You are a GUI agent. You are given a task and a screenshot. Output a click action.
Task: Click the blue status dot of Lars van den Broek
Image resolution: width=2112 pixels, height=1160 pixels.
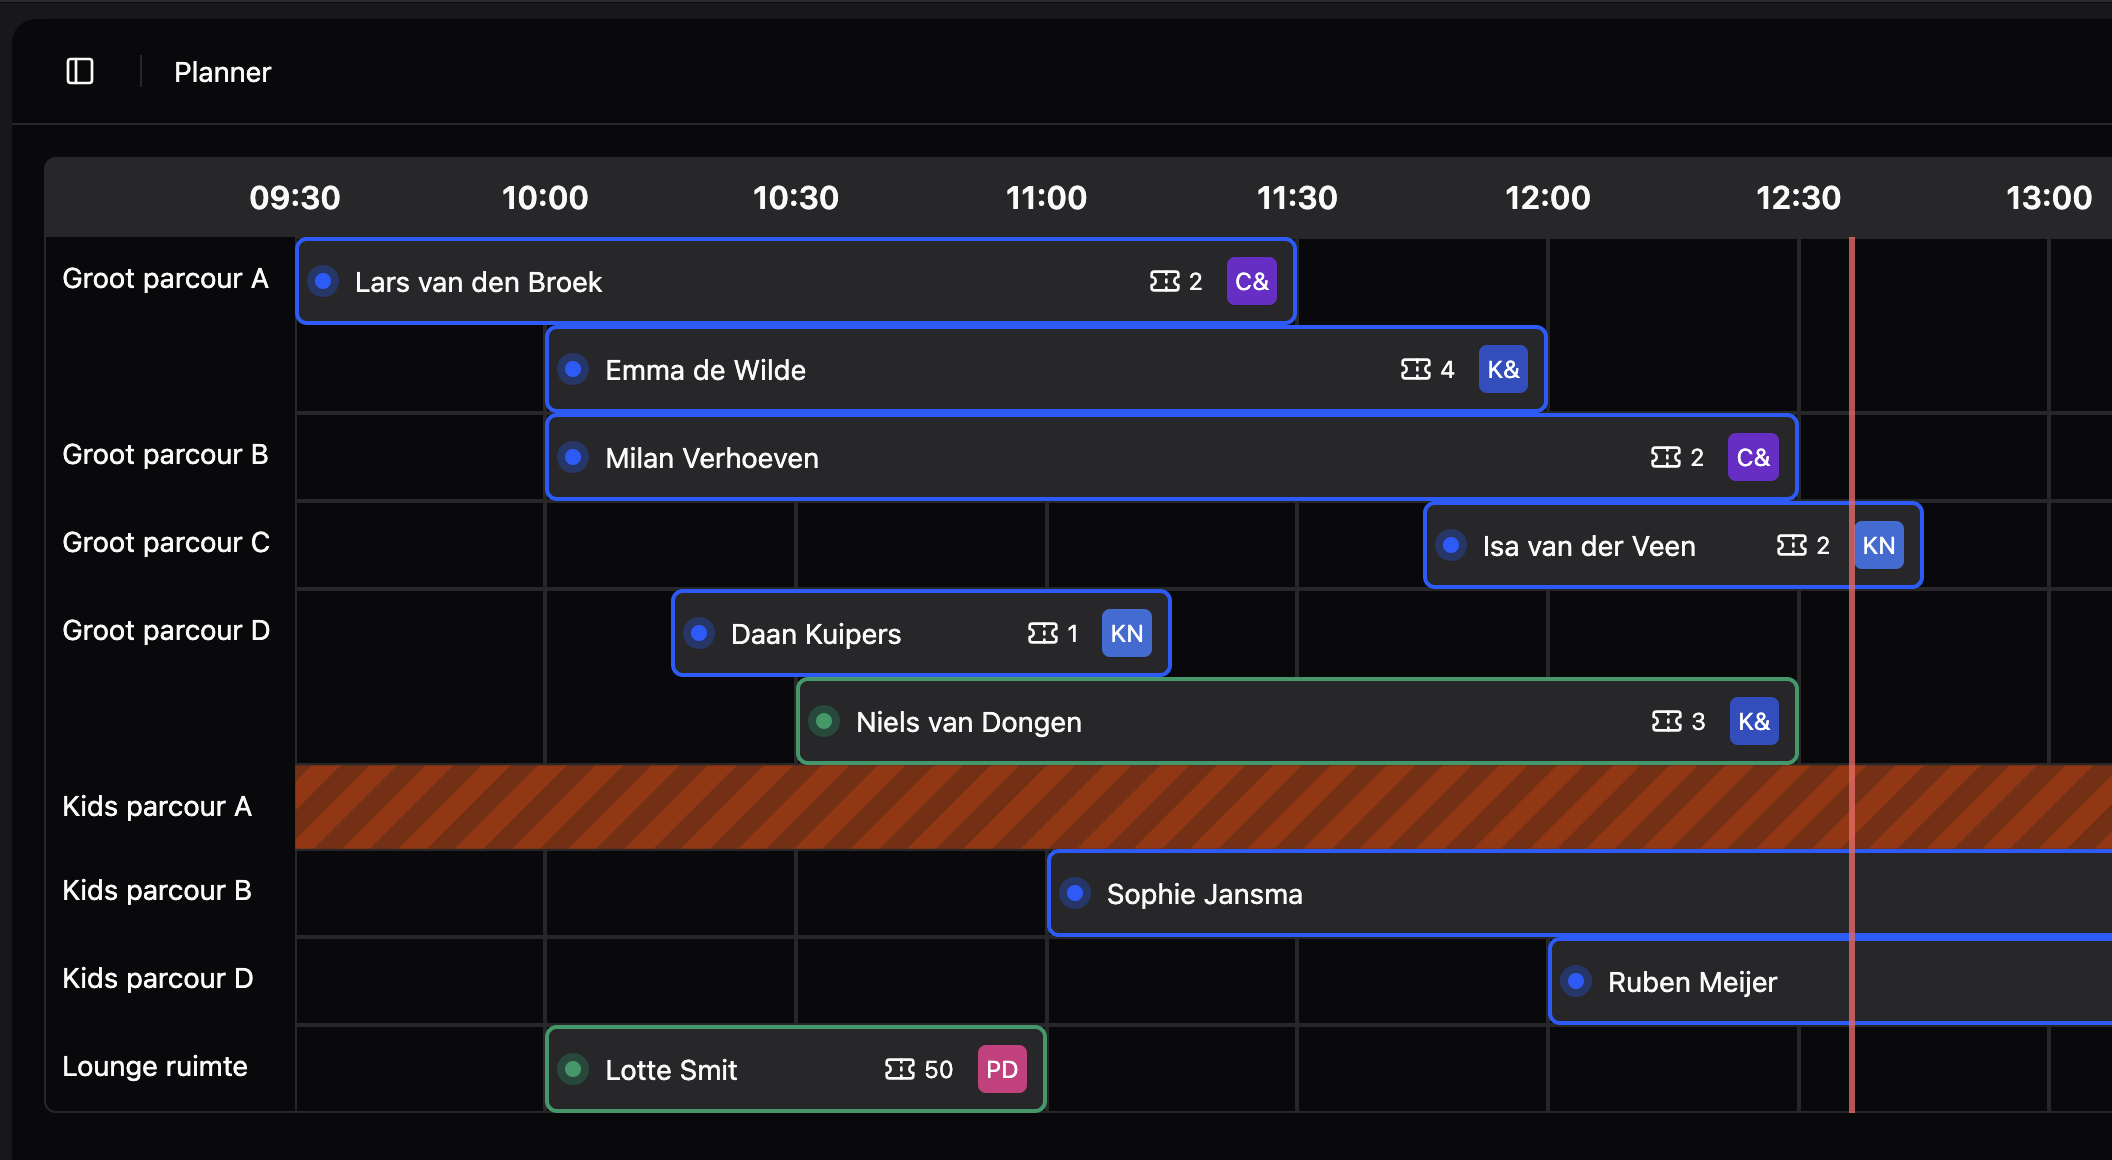click(x=323, y=282)
